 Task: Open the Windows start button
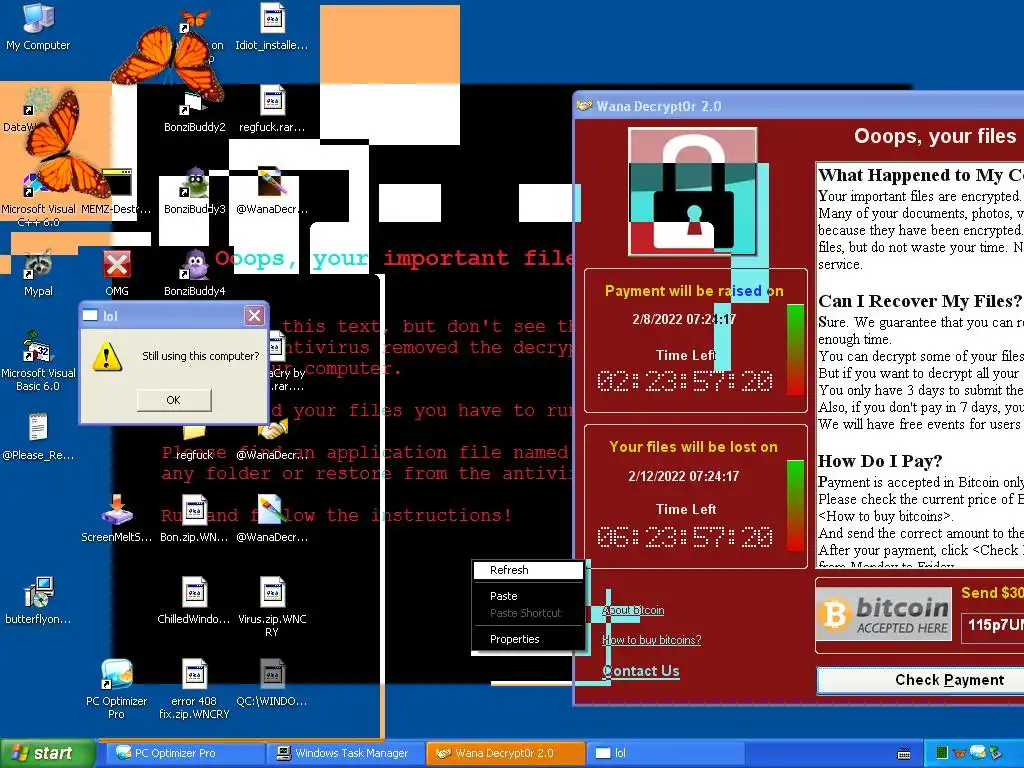click(47, 753)
